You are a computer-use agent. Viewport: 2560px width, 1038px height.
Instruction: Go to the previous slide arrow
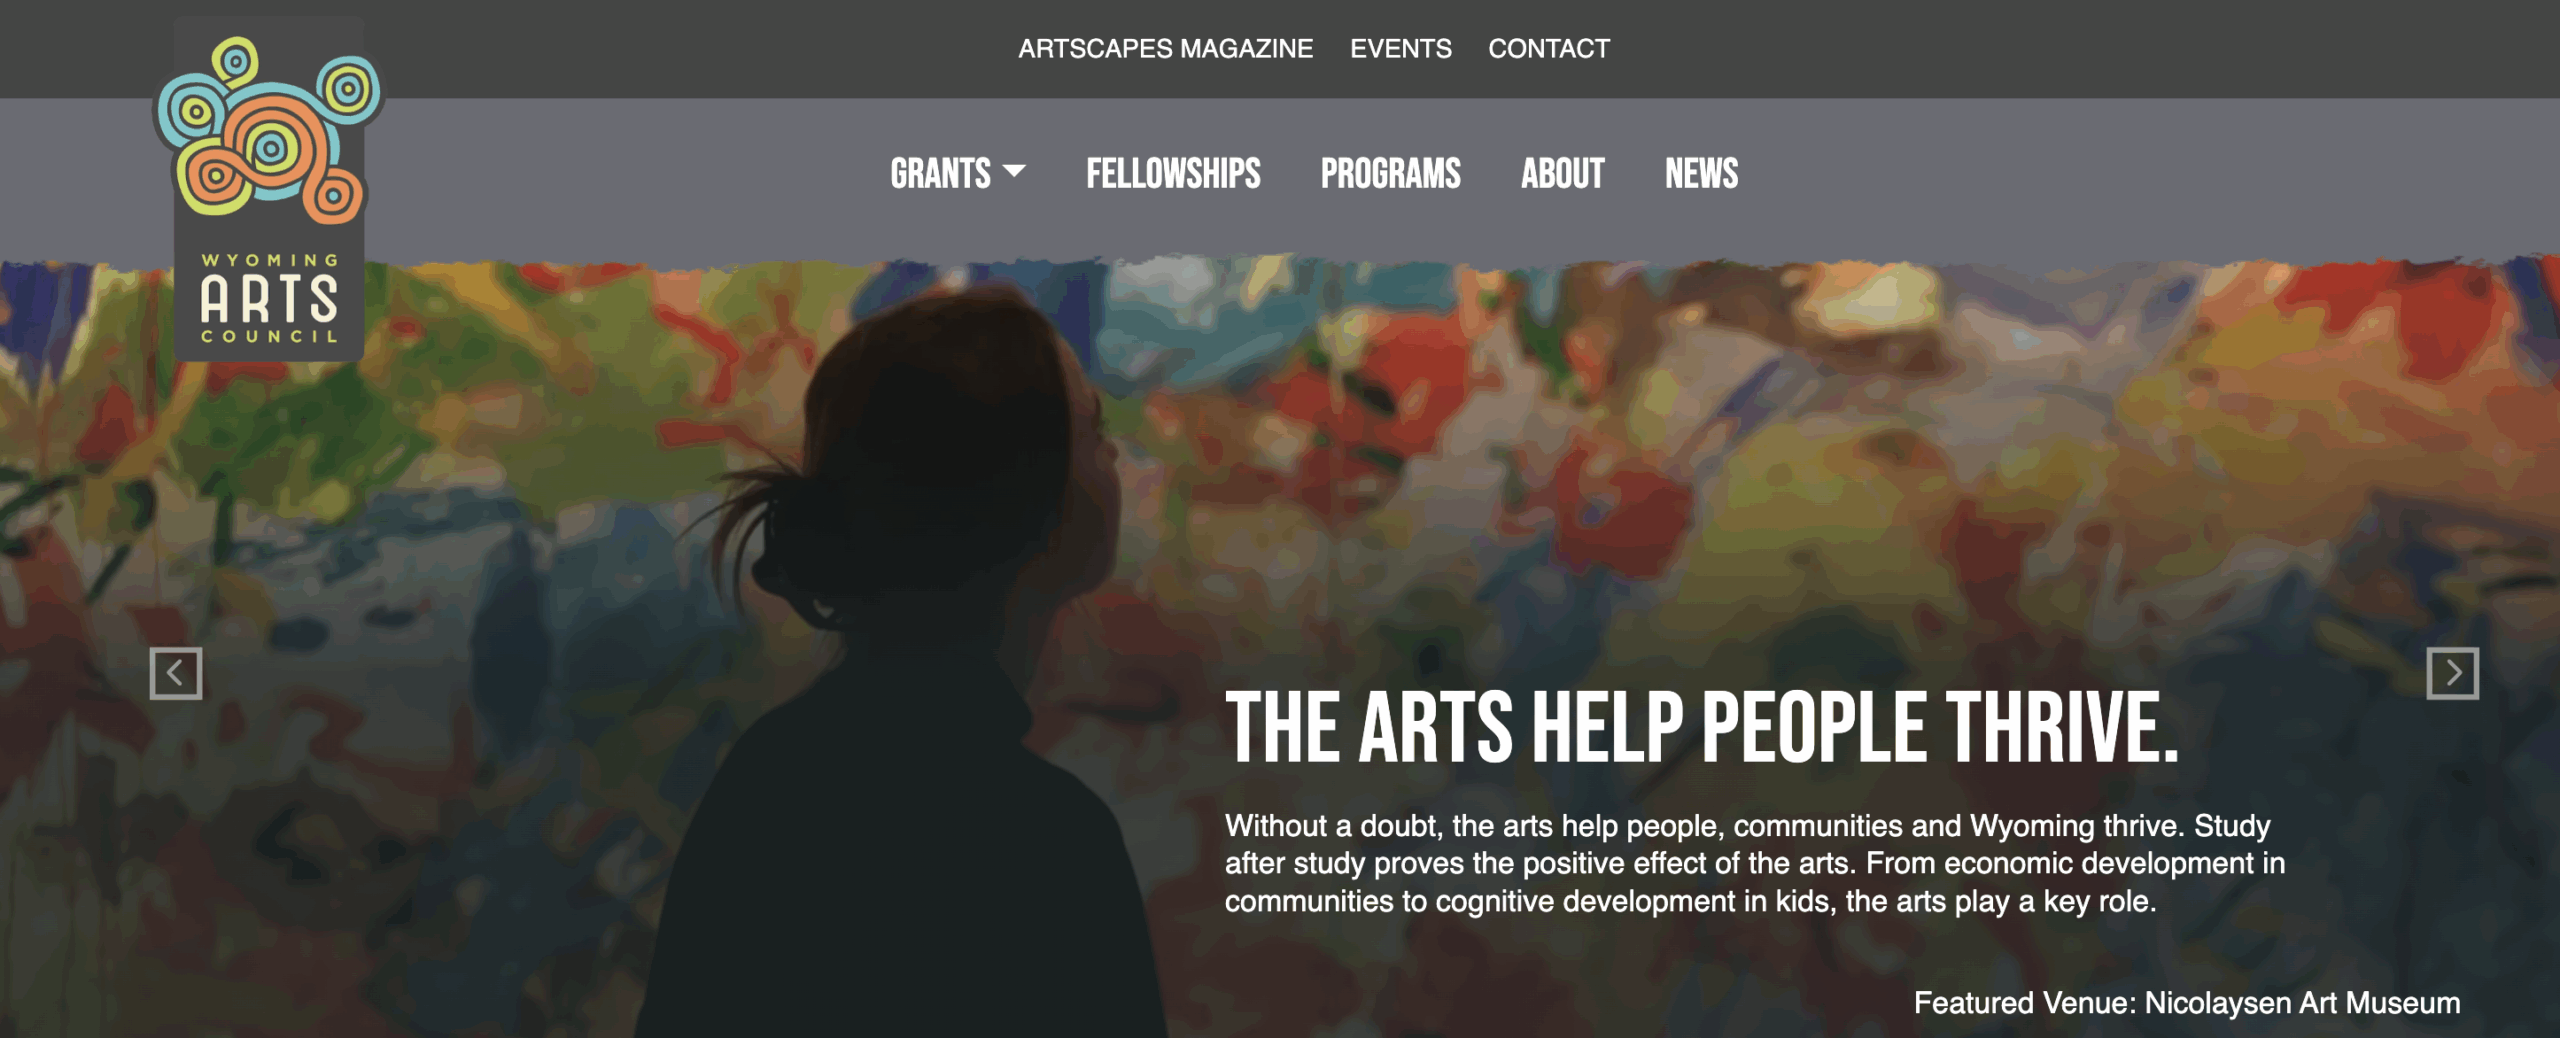[x=176, y=673]
